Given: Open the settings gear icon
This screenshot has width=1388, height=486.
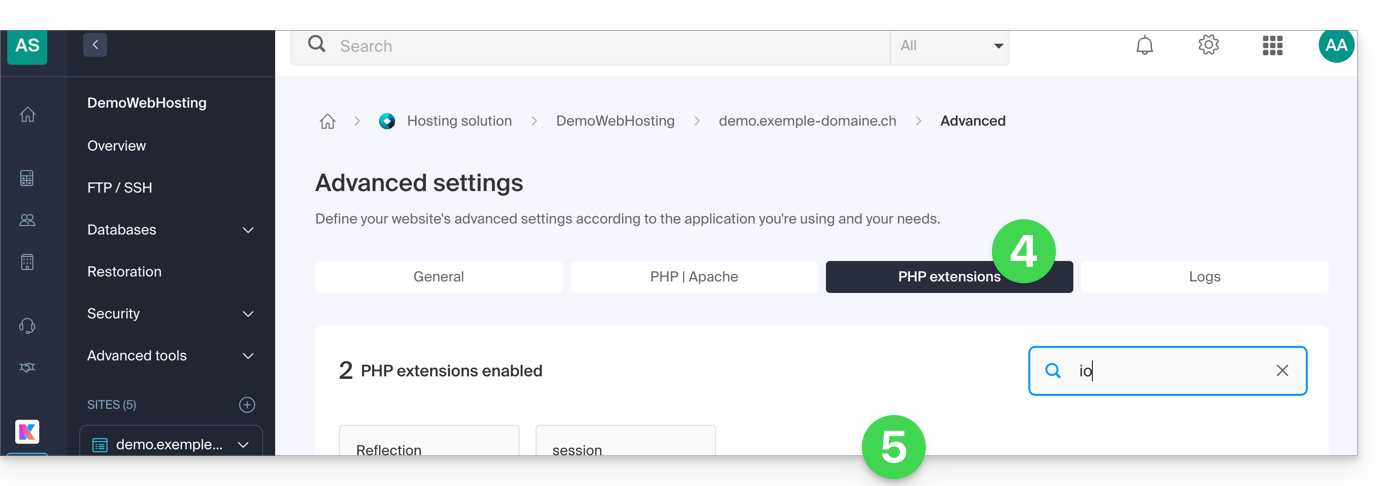Looking at the screenshot, I should click(x=1208, y=45).
